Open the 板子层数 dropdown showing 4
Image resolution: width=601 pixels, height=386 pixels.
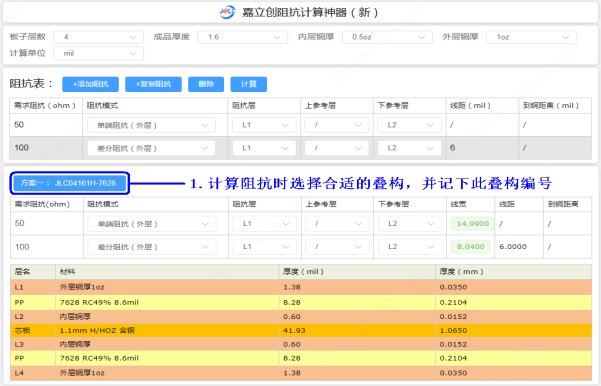click(99, 37)
